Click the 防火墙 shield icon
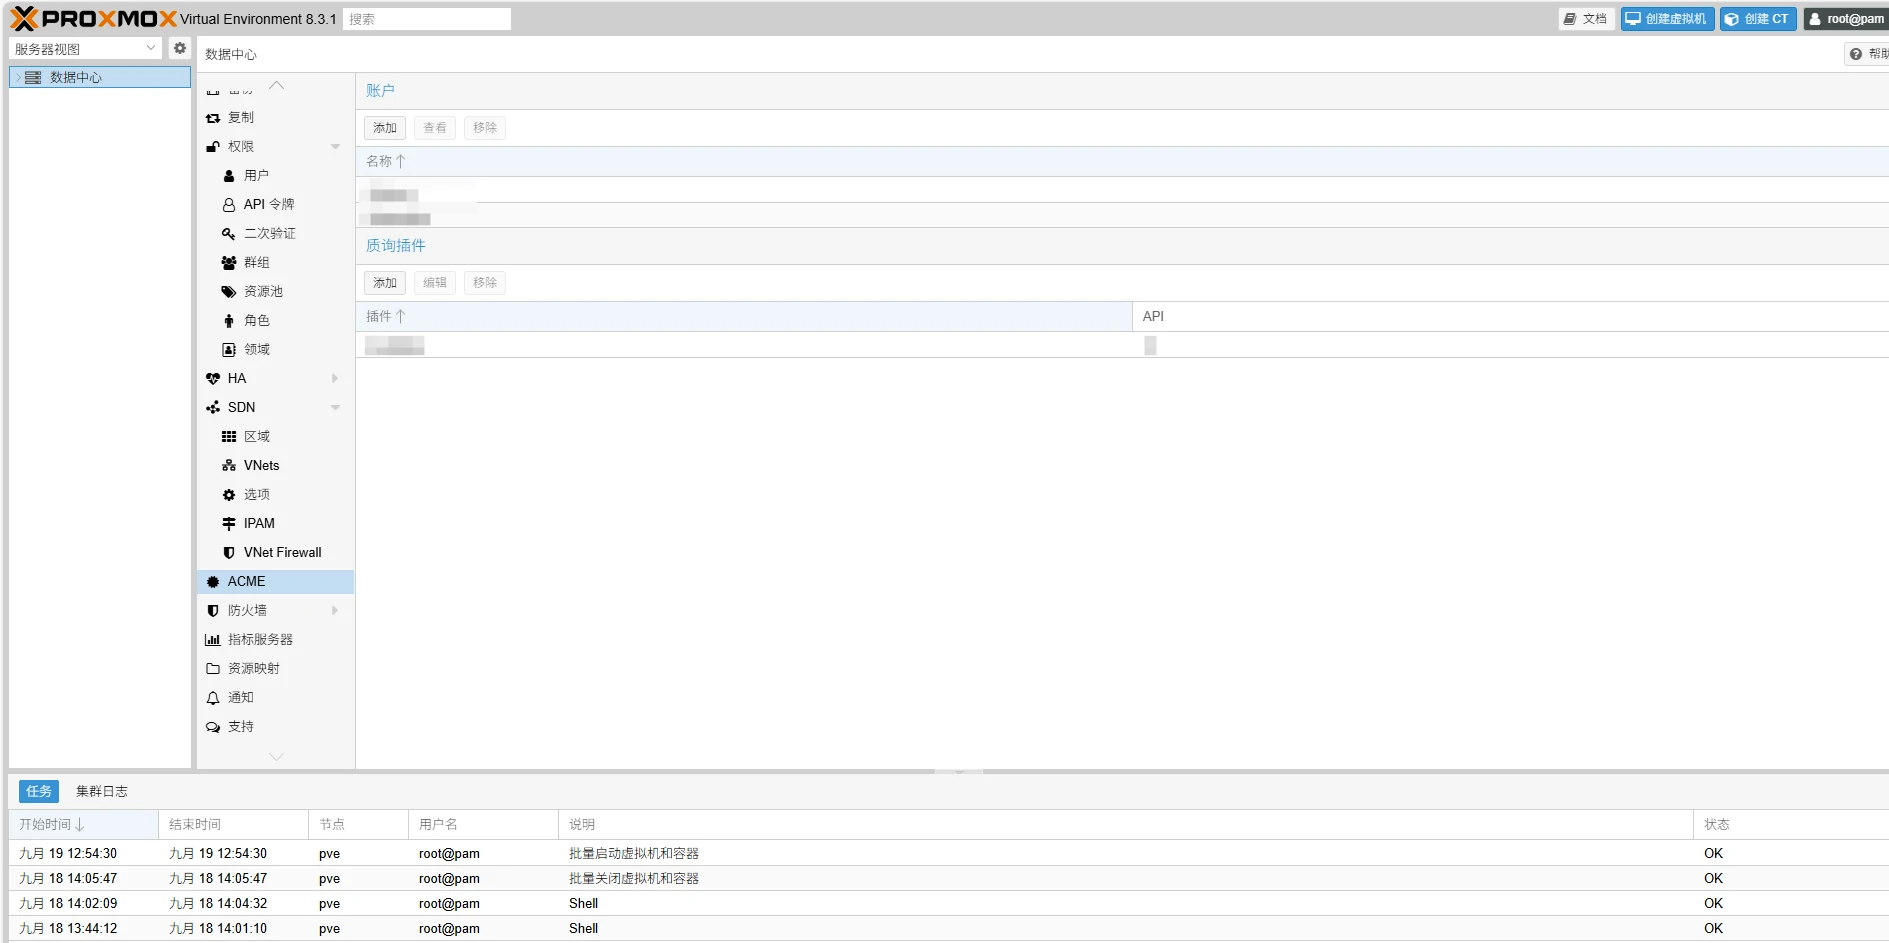The height and width of the screenshot is (943, 1889). pyautogui.click(x=213, y=610)
